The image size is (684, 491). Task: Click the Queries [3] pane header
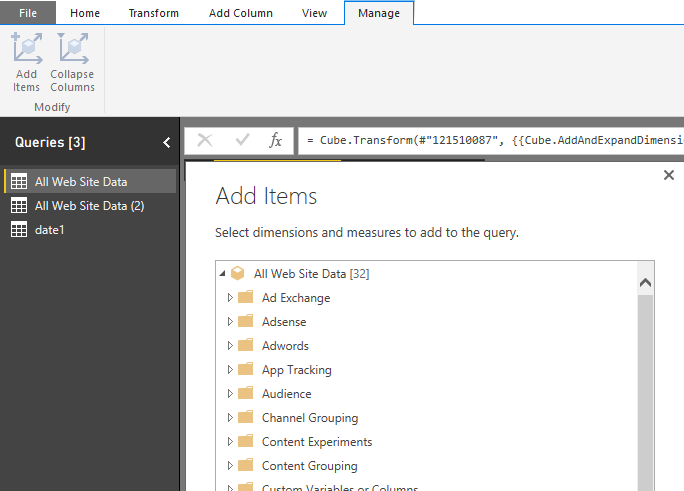(50, 142)
